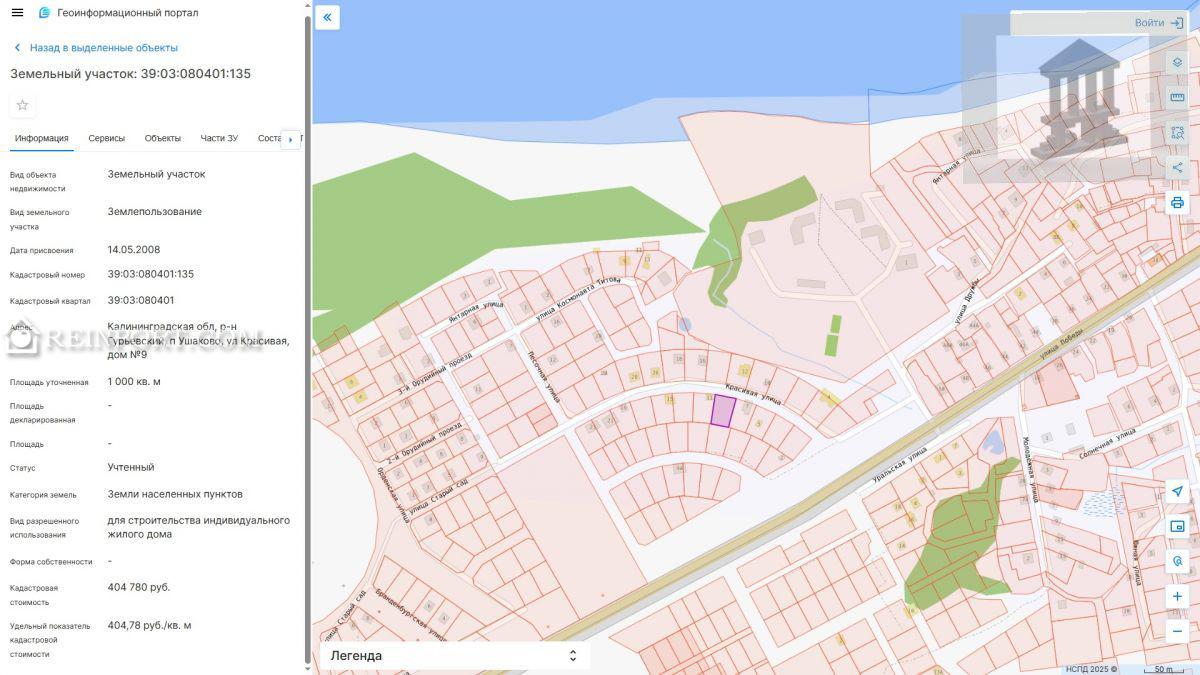Select the area search tool
This screenshot has height=675, width=1200.
[1177, 132]
